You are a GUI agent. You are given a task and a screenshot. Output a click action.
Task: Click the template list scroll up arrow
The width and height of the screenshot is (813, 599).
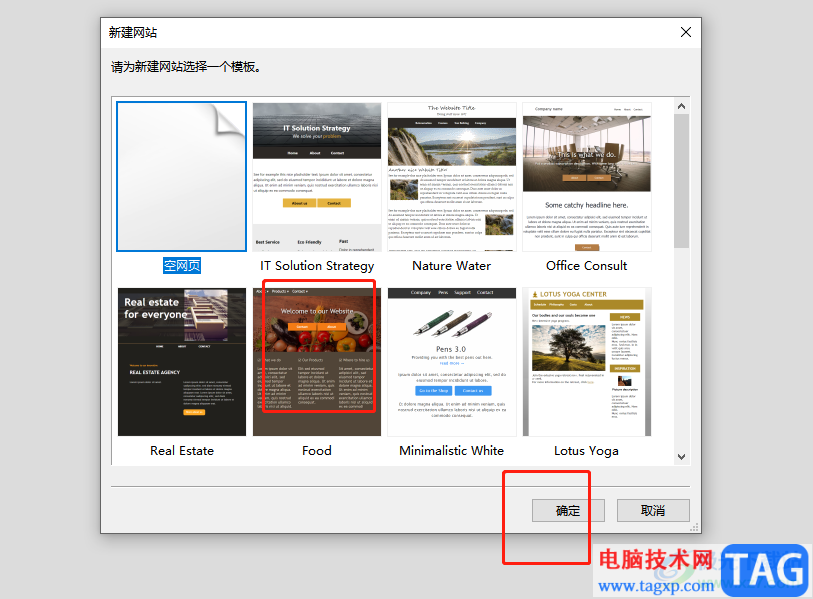(x=681, y=106)
